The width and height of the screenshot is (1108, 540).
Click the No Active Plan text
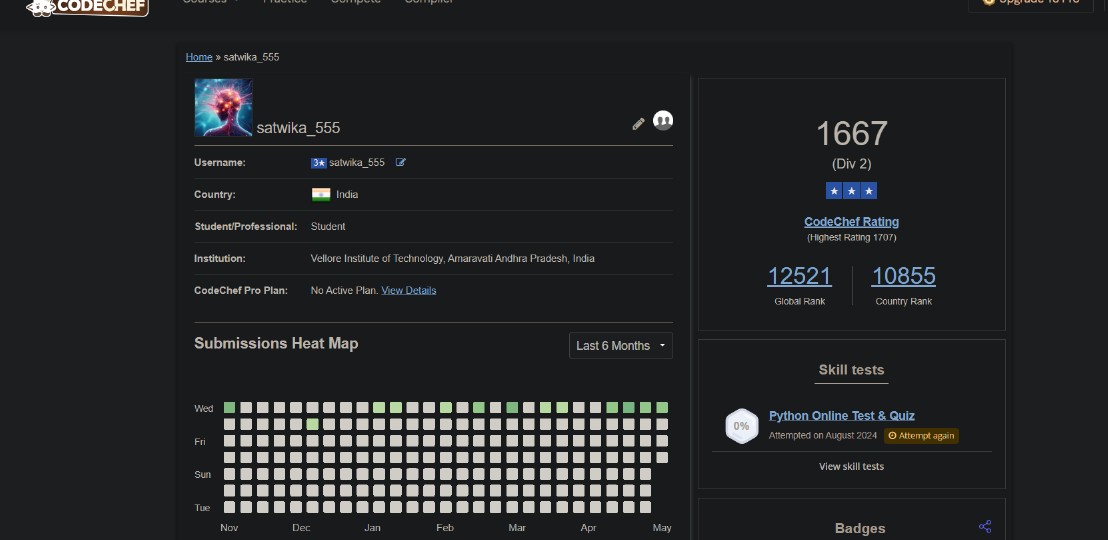(x=345, y=290)
